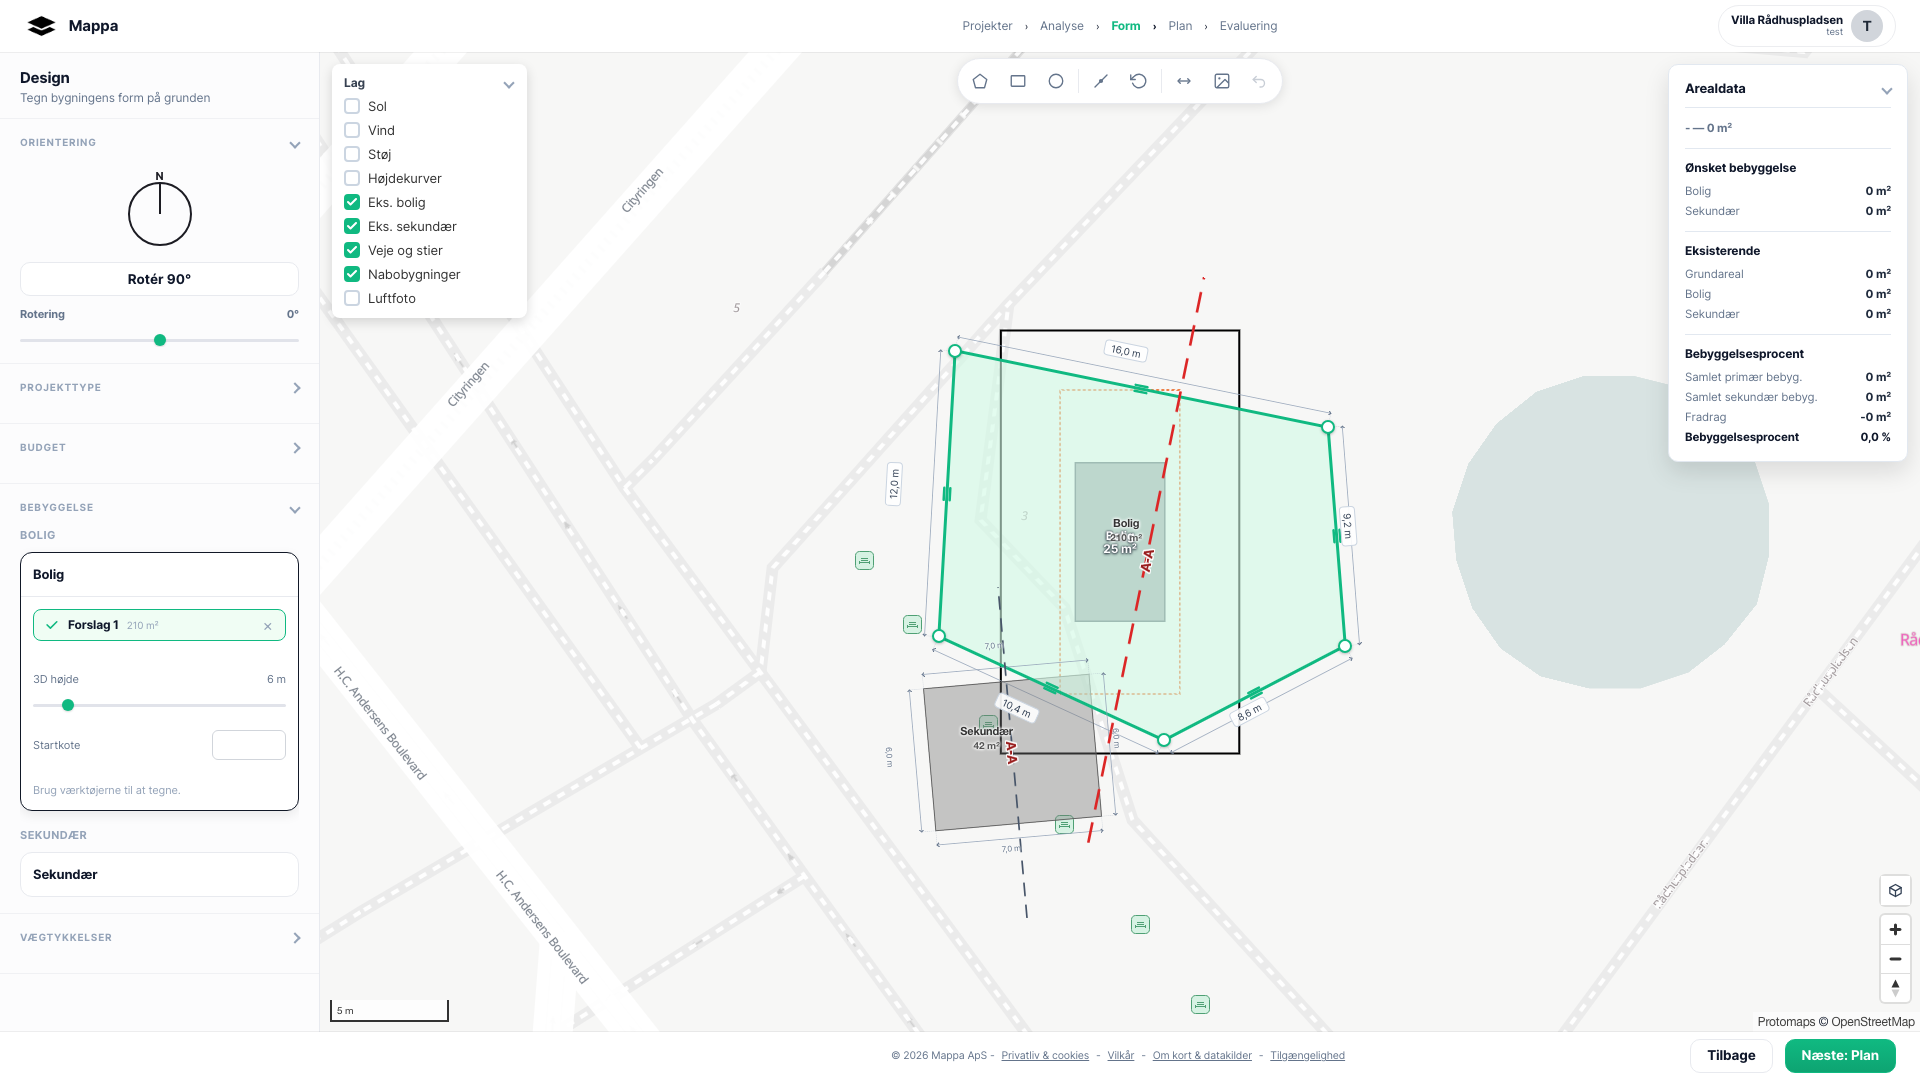This screenshot has width=1920, height=1080.
Task: Activate the horizontal measure arrow tool
Action: click(1184, 81)
